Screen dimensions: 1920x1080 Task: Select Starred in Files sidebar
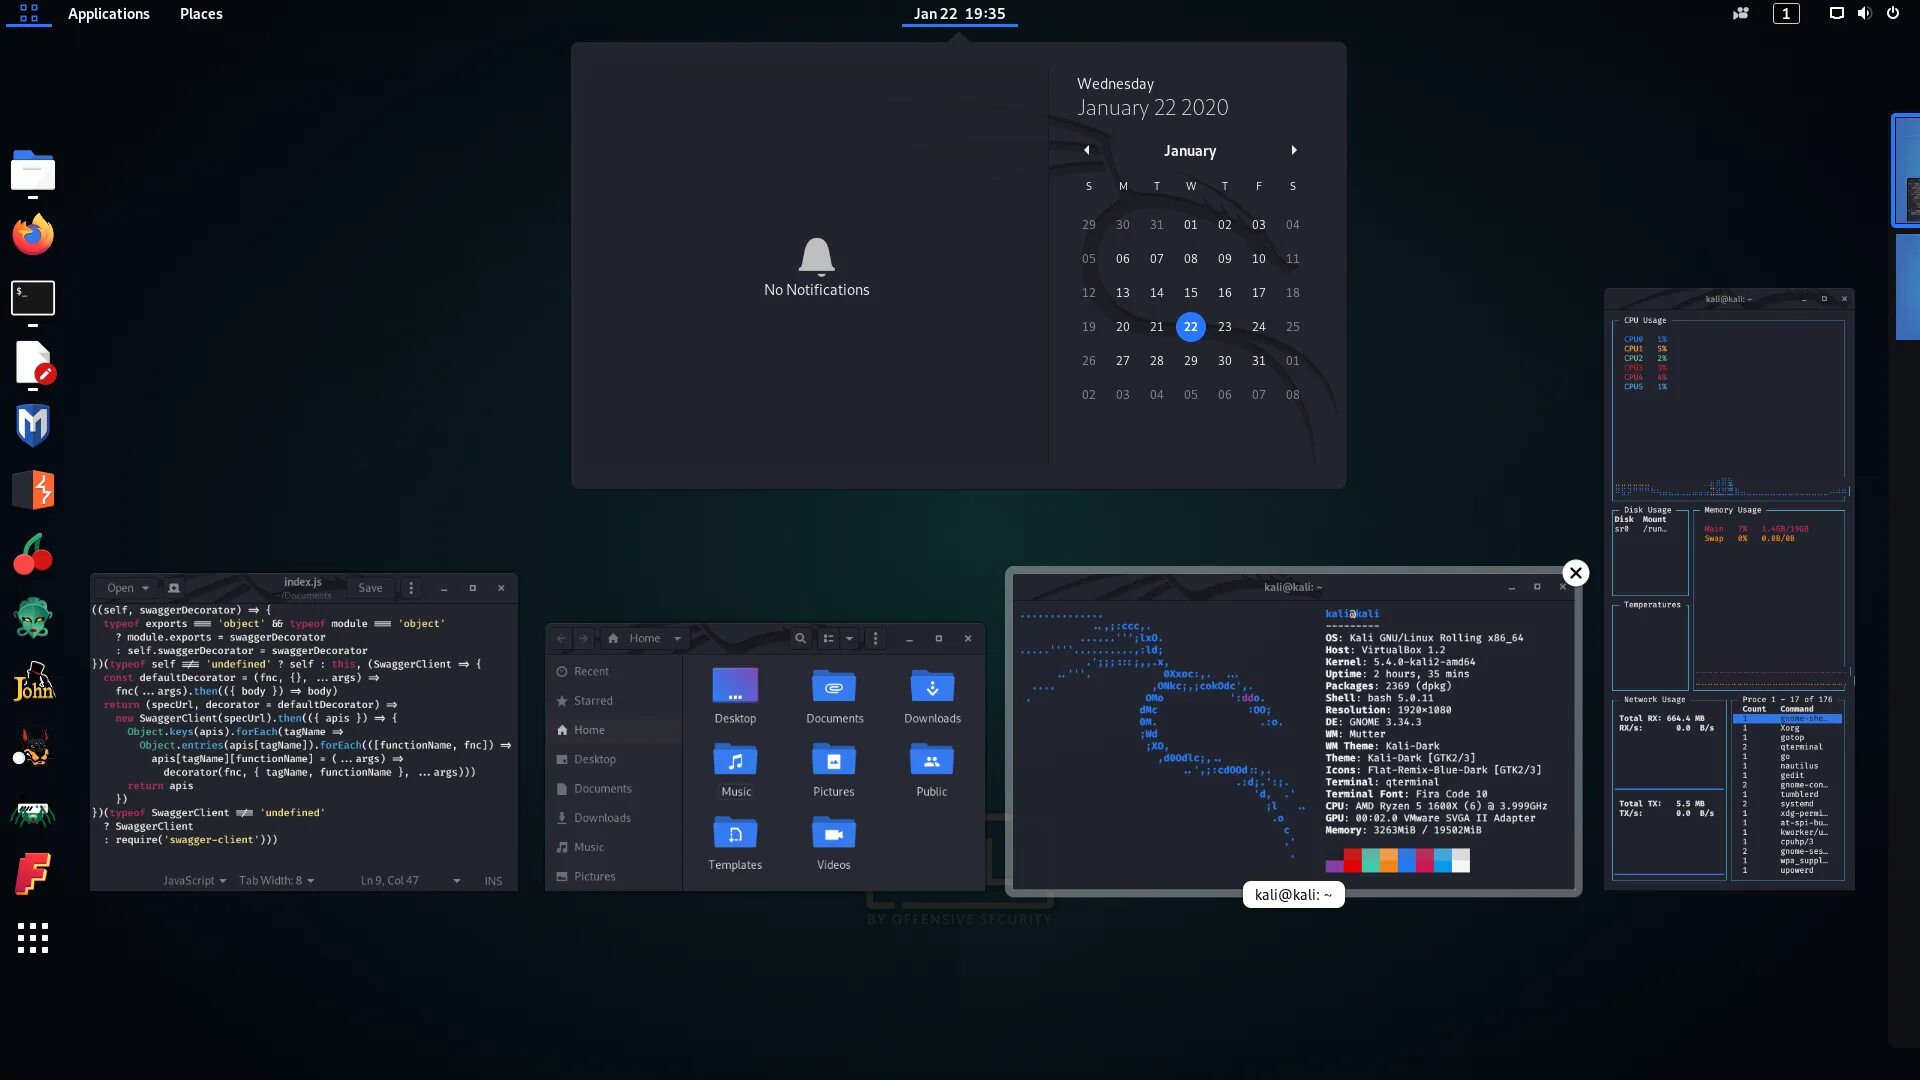click(x=593, y=701)
